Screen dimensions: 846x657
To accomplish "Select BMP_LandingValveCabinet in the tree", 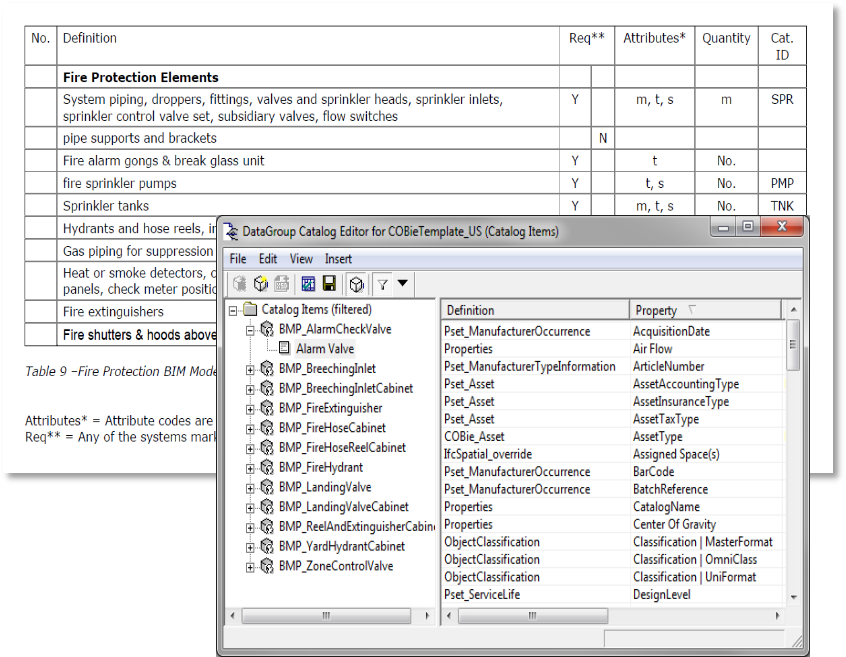I will click(344, 507).
